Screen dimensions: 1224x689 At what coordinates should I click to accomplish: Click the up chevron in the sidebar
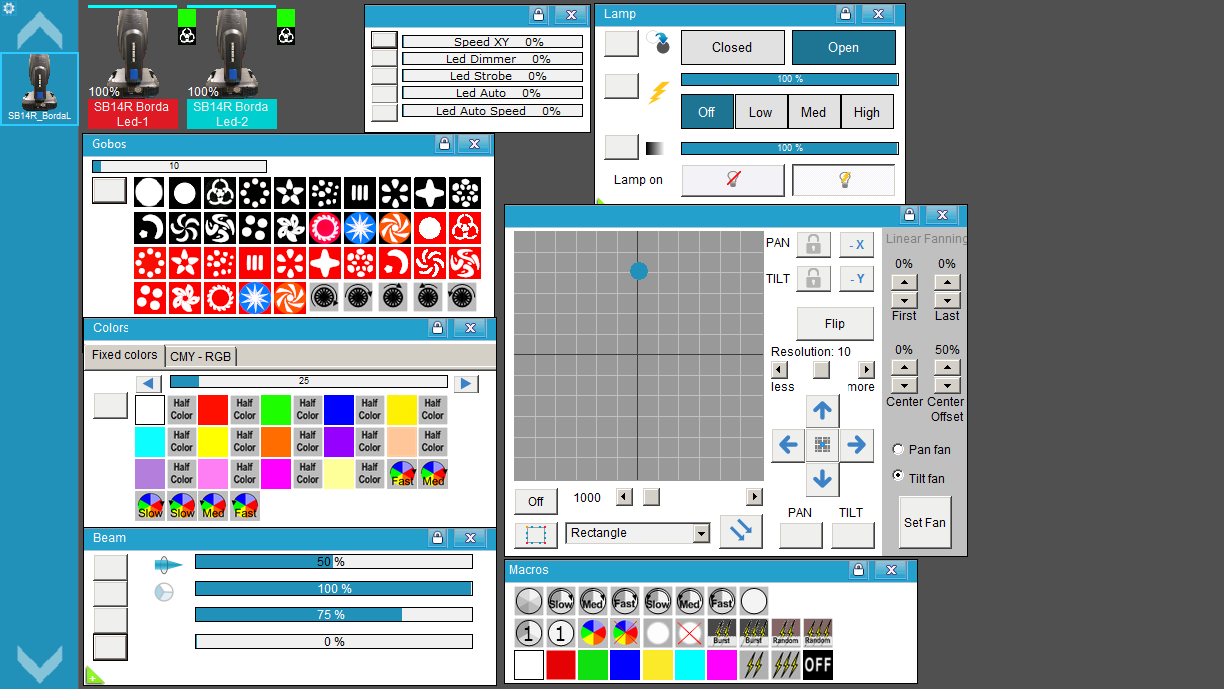[x=39, y=31]
